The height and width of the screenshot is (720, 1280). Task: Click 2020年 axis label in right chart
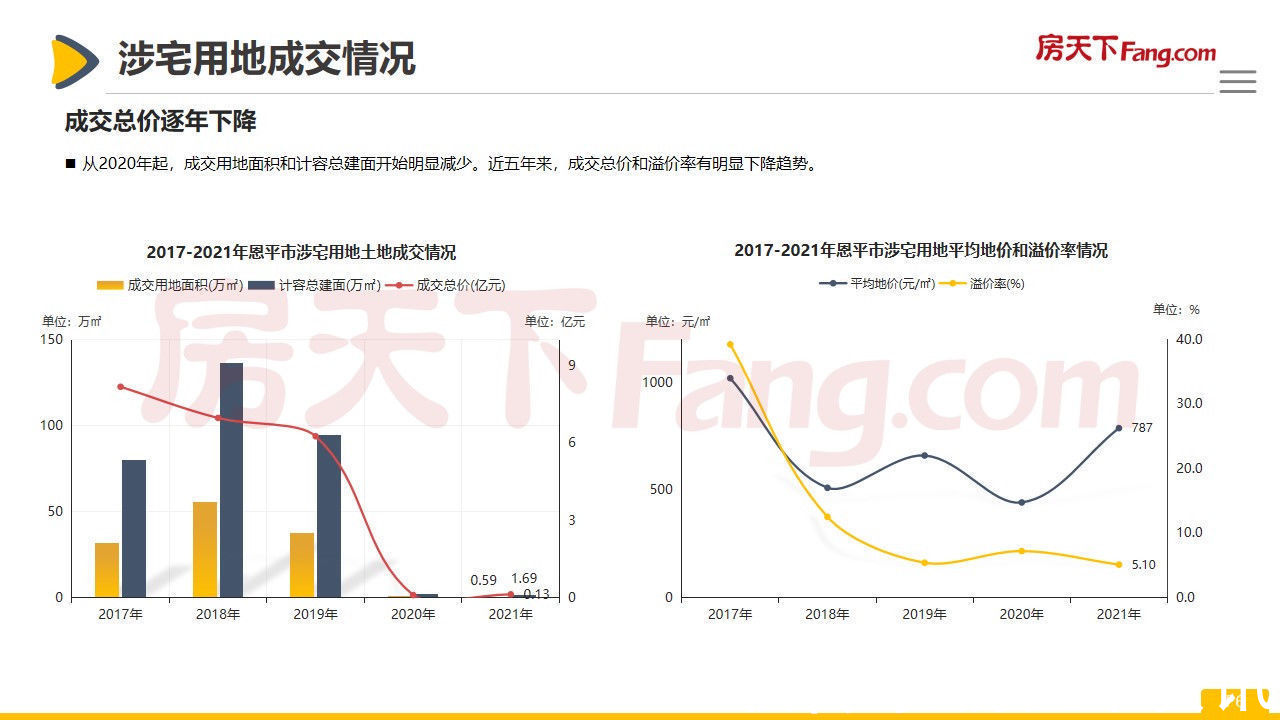click(1021, 614)
